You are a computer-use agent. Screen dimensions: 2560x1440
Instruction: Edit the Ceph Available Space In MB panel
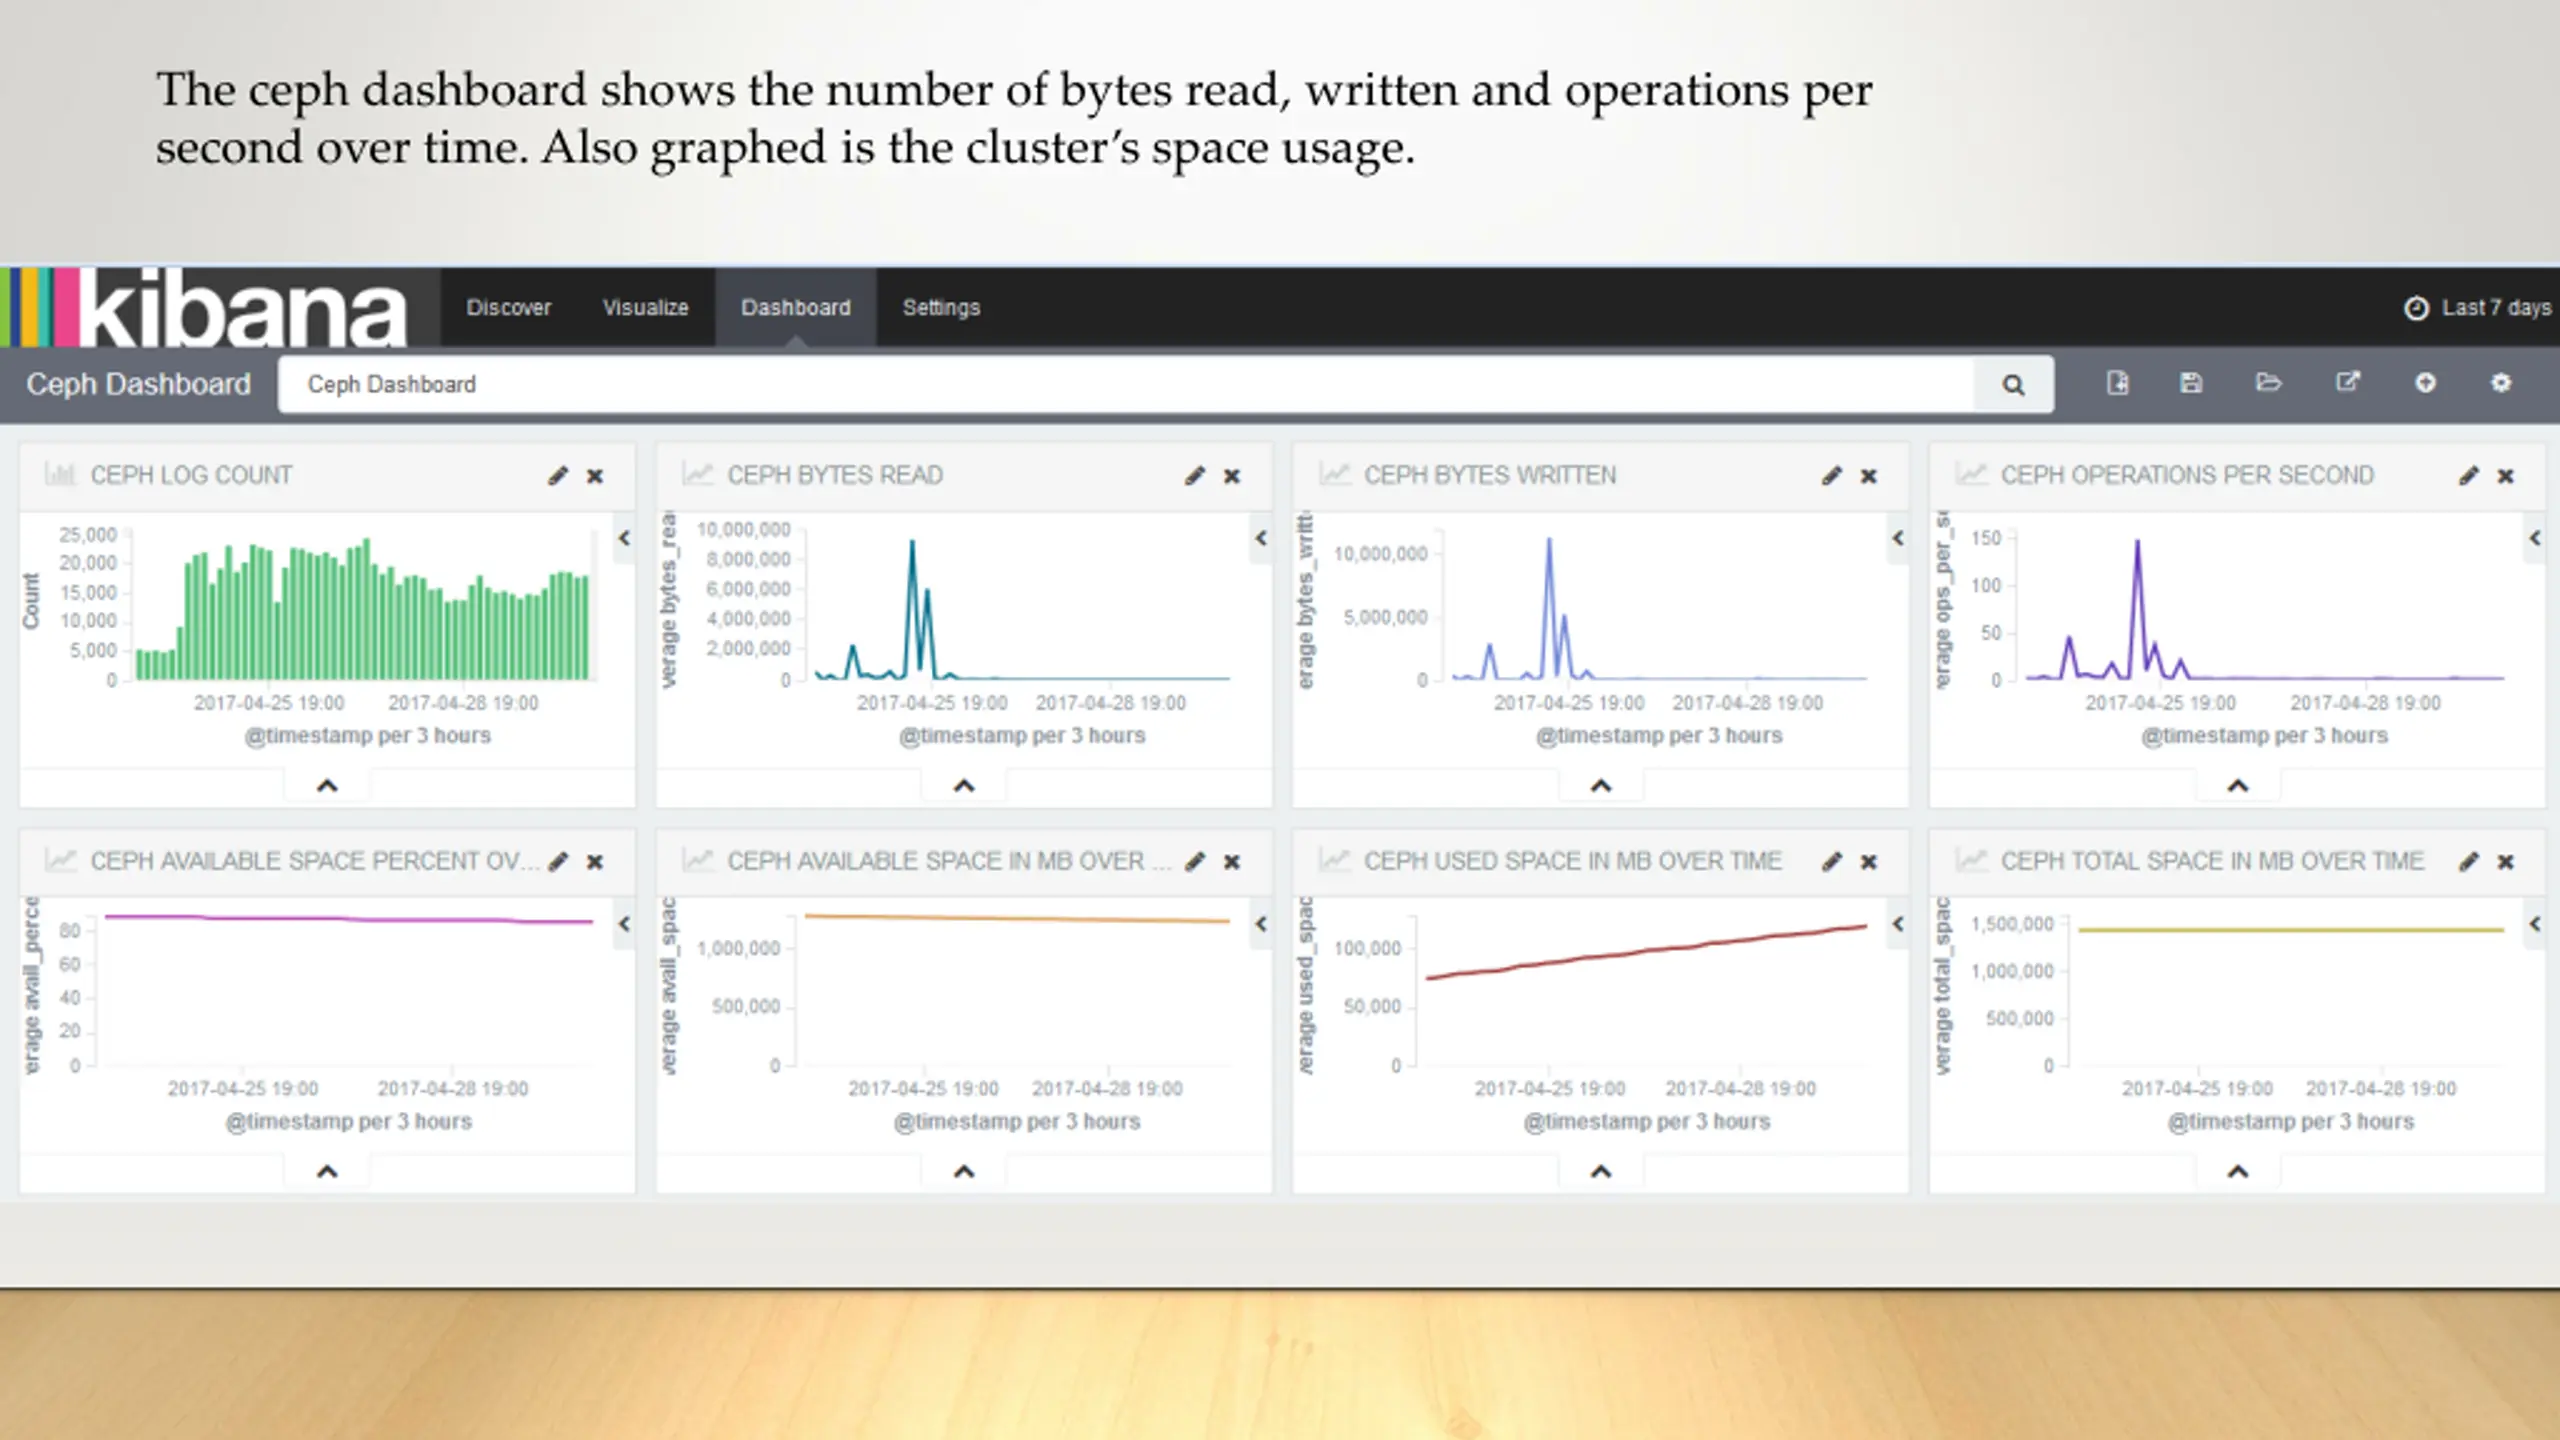click(1195, 862)
